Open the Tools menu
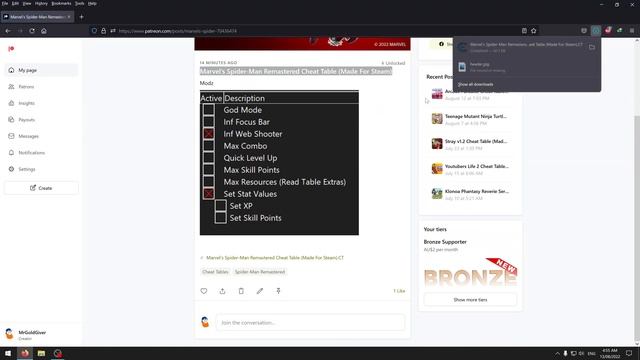The image size is (640, 360). [80, 3]
